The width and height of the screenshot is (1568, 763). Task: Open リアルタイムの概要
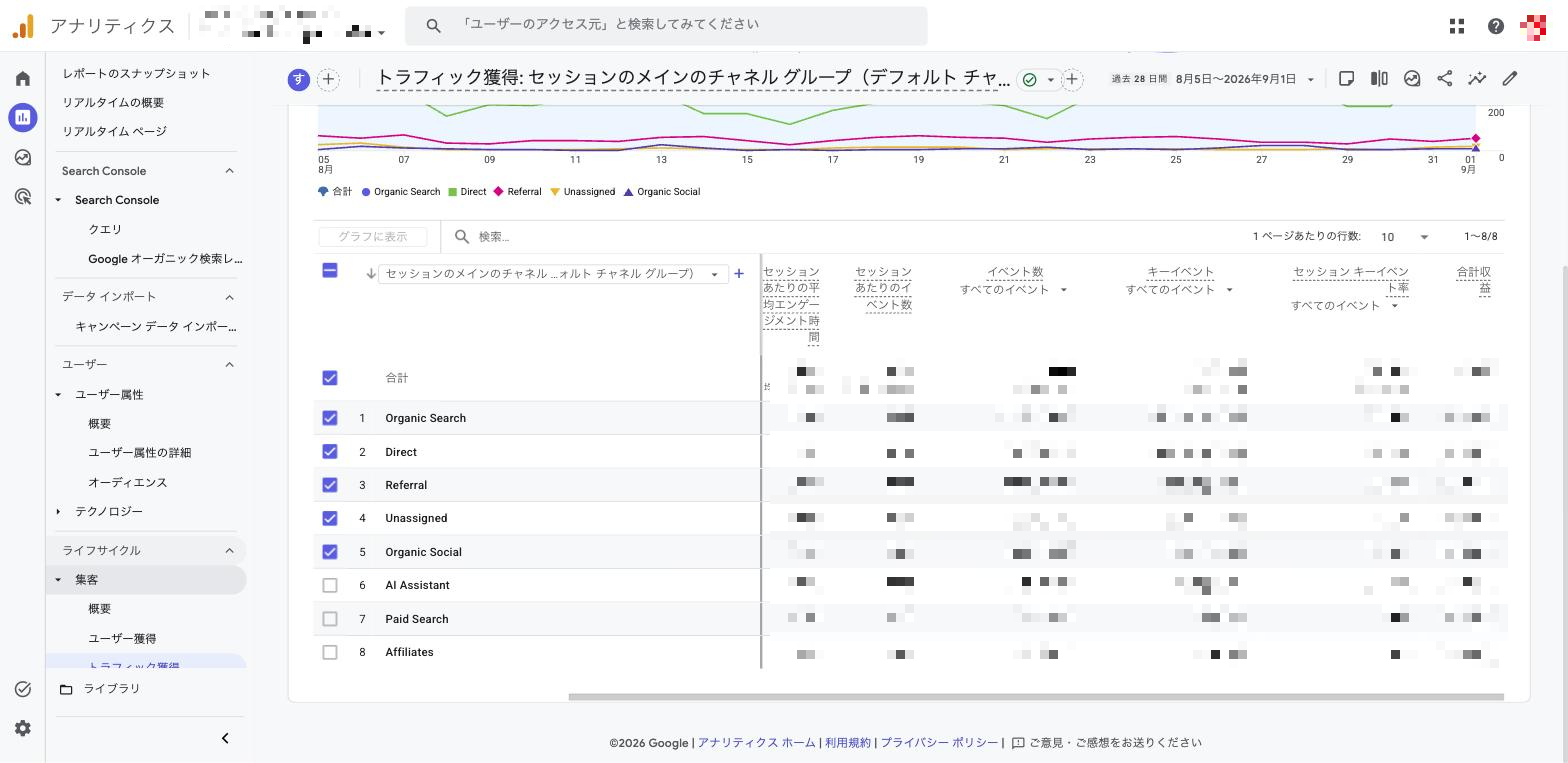(x=113, y=102)
